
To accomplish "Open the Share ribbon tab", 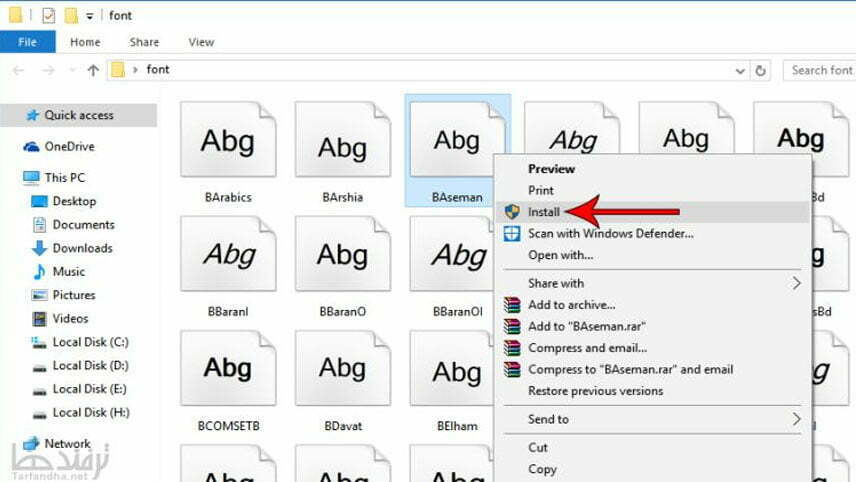I will [x=144, y=42].
